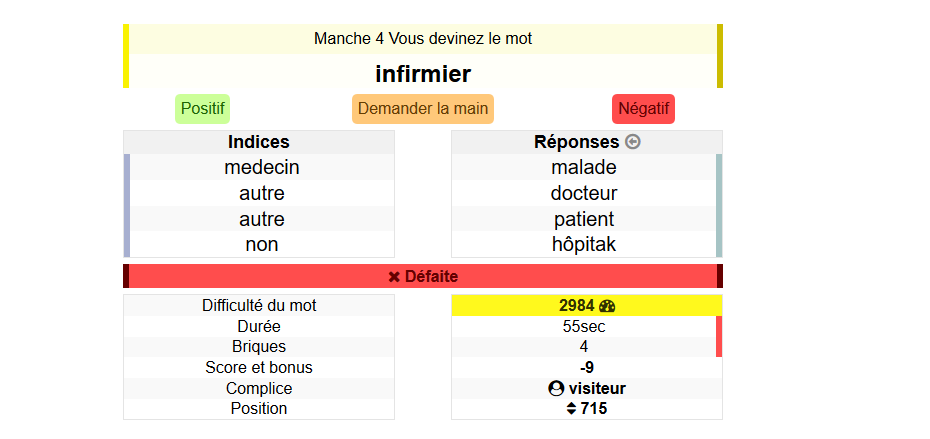This screenshot has height=439, width=930.
Task: Select the answer hôpitak in Réponses
Action: [x=583, y=244]
